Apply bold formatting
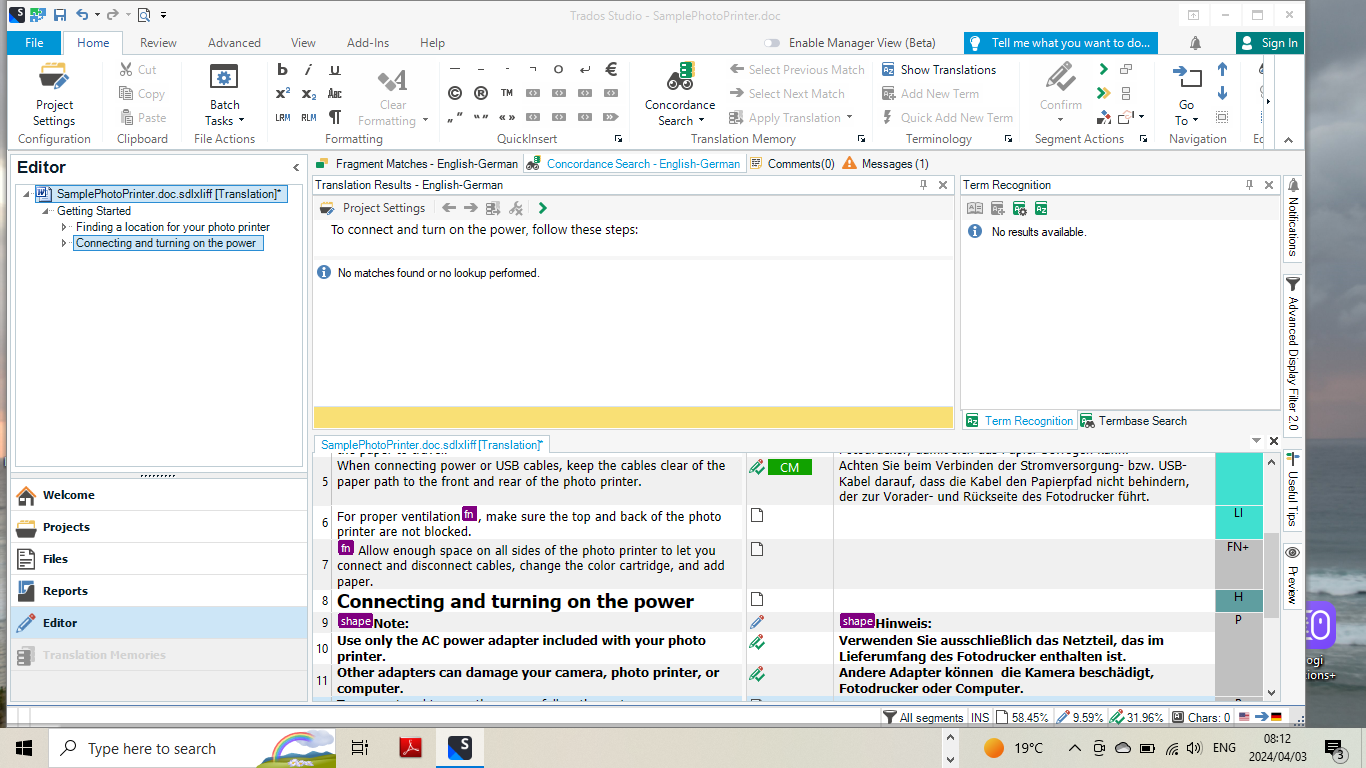Viewport: 1366px width, 768px height. 282,70
